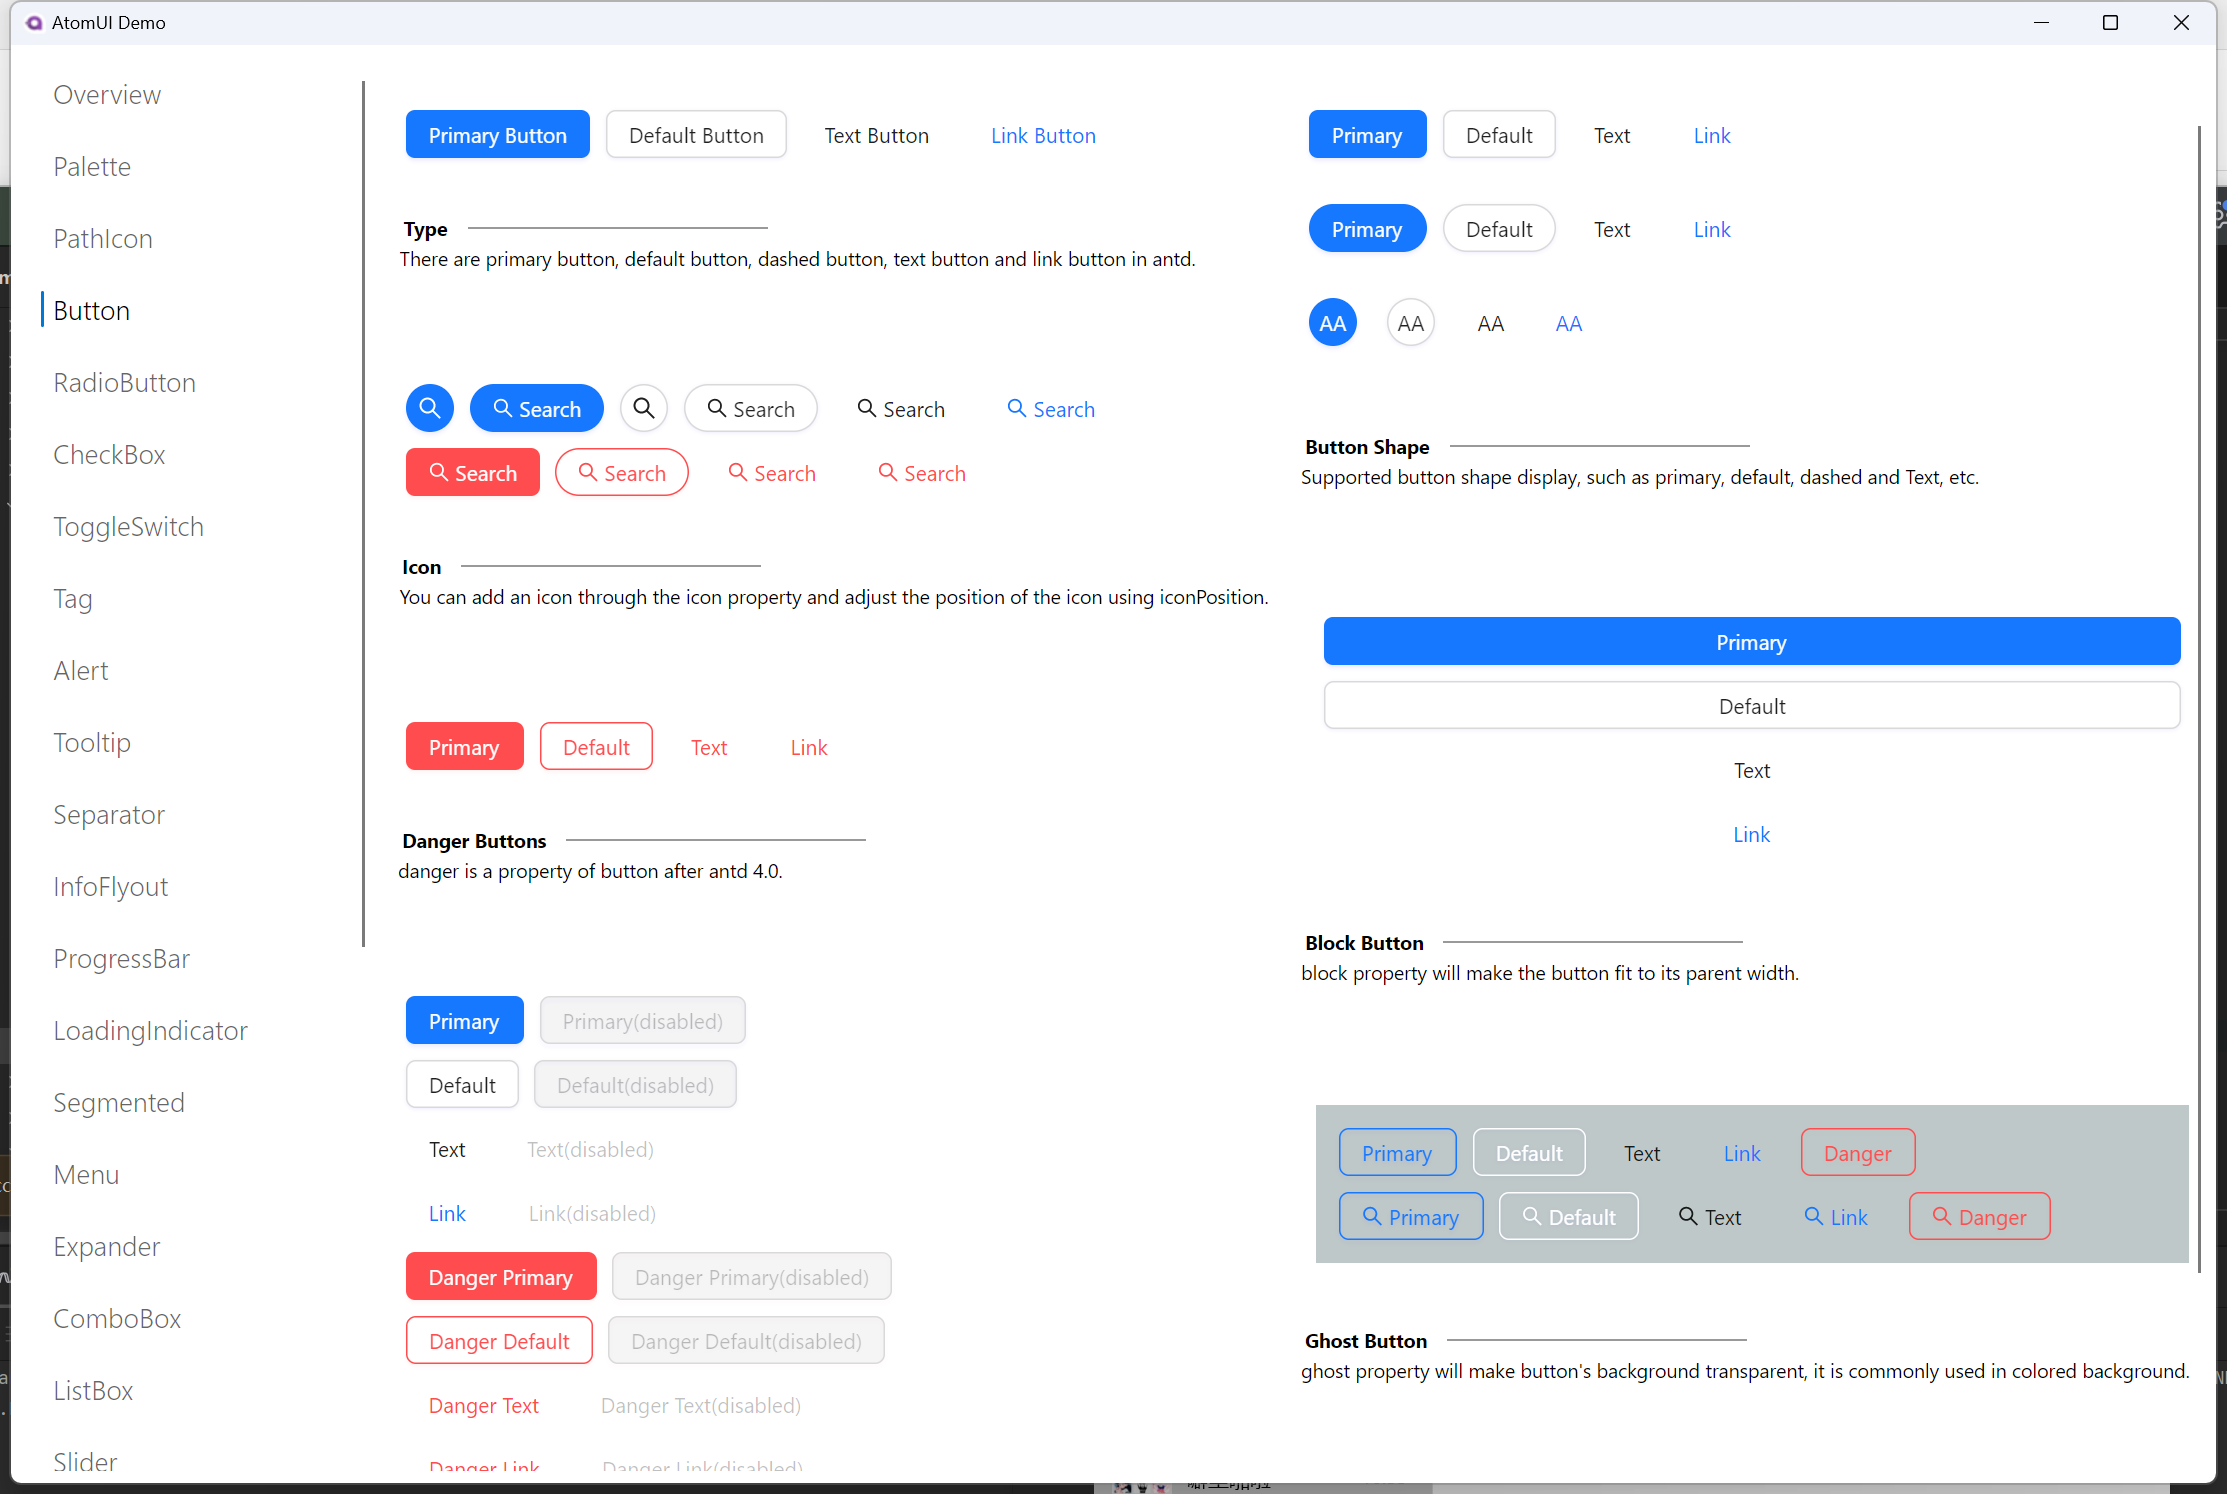Click the ghost Default button with search icon

[1569, 1216]
